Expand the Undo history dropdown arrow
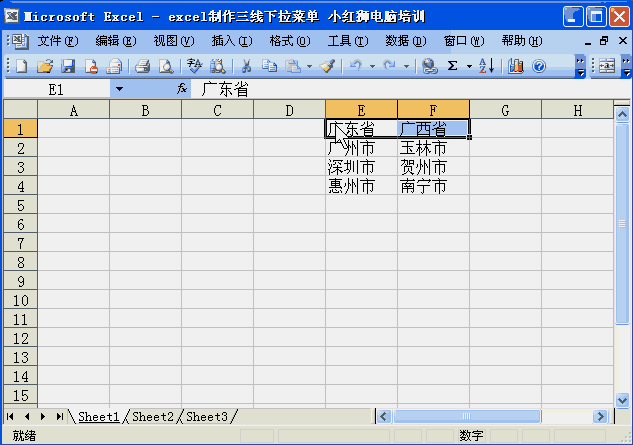The height and width of the screenshot is (445, 633). pyautogui.click(x=372, y=66)
